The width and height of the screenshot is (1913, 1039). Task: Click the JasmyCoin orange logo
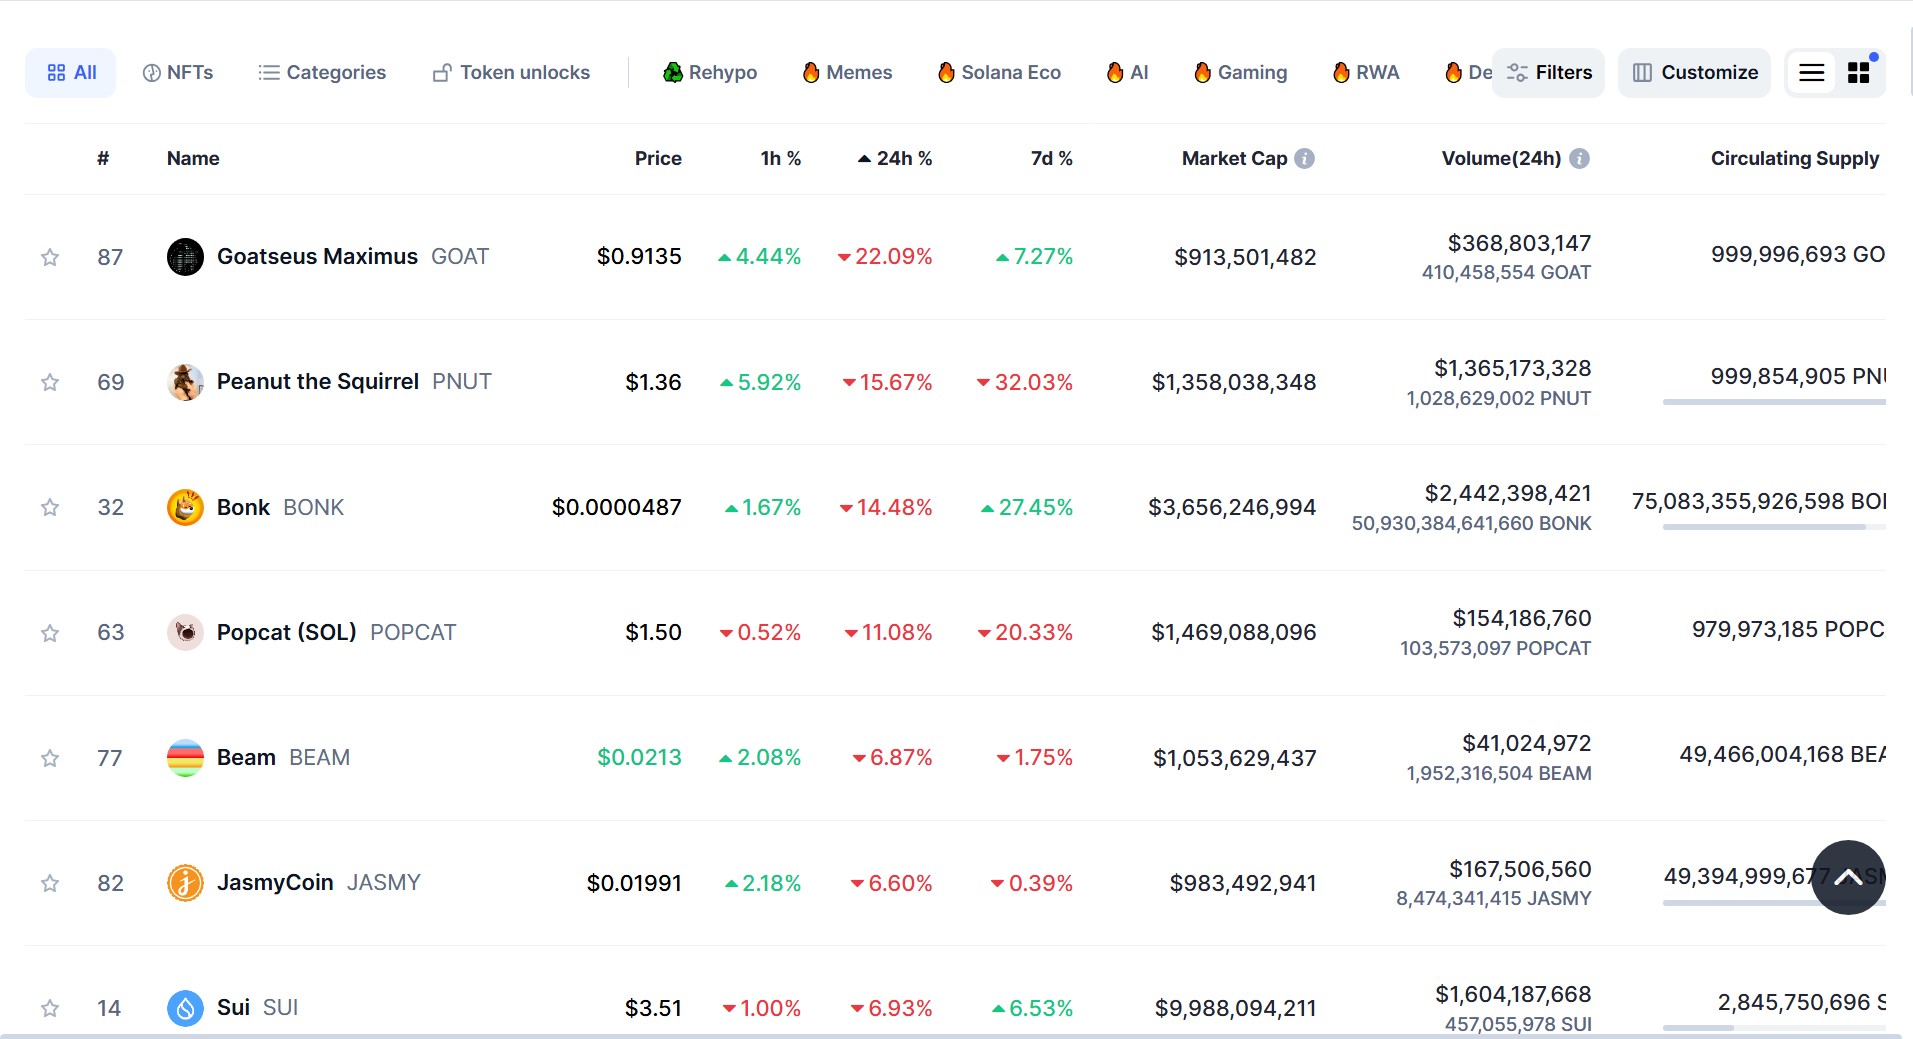(x=185, y=883)
